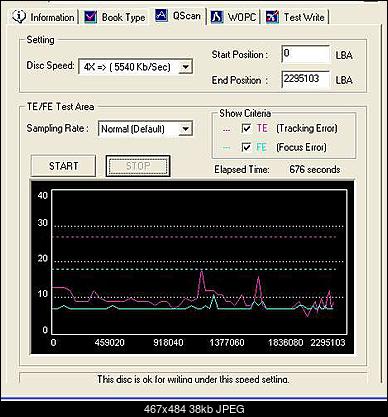Click the y-axis label 30
Screen dimensions: 388x417
coord(43,223)
